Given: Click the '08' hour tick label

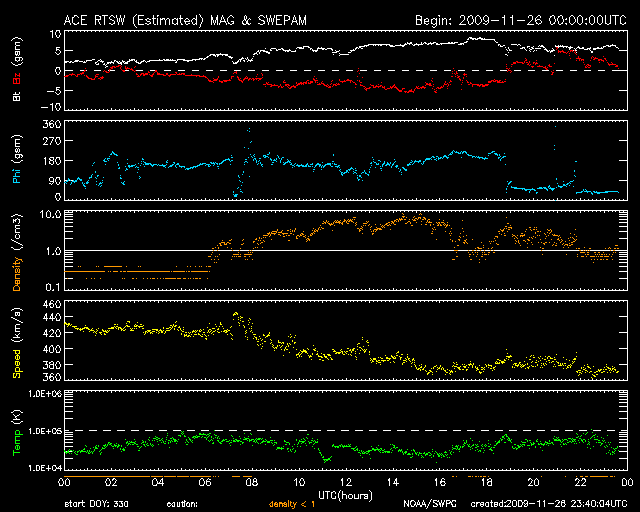Looking at the screenshot, I should (x=252, y=482).
